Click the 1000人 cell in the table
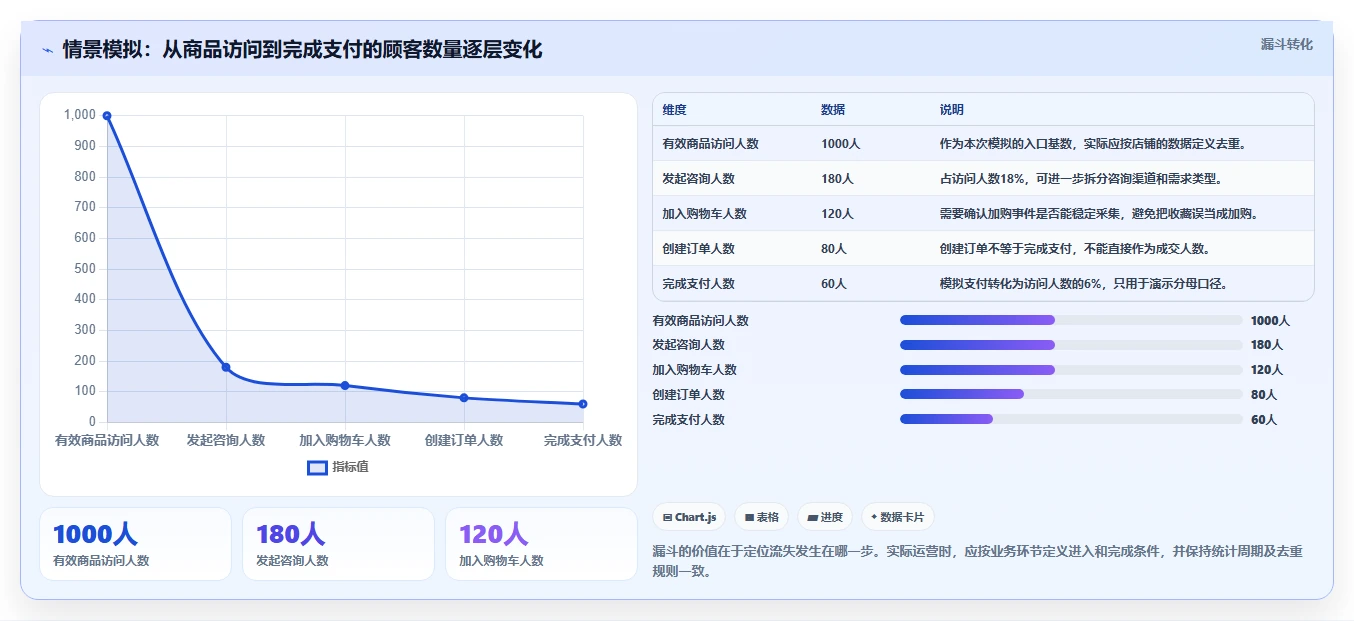The image size is (1354, 621). [840, 144]
